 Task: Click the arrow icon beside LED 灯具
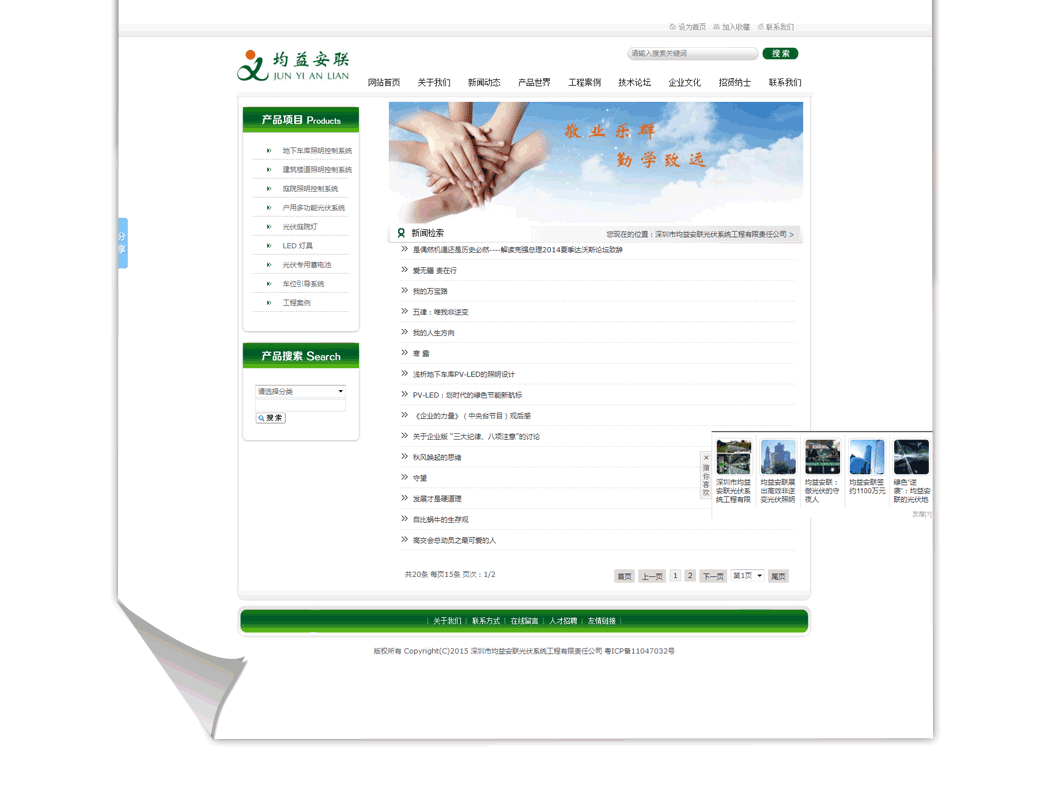269,246
